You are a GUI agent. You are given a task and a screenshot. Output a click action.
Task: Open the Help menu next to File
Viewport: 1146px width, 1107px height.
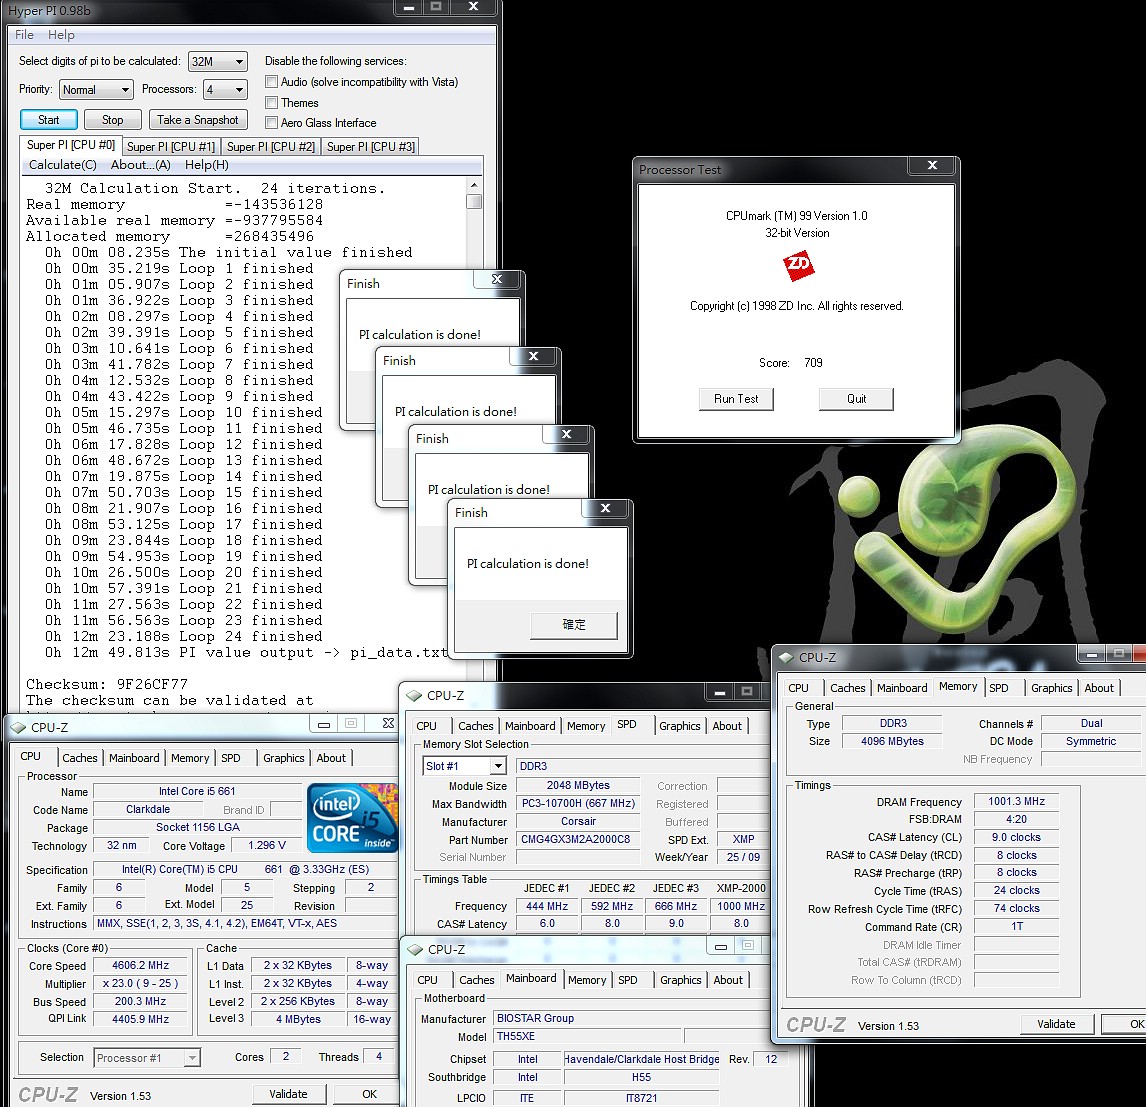tap(61, 35)
